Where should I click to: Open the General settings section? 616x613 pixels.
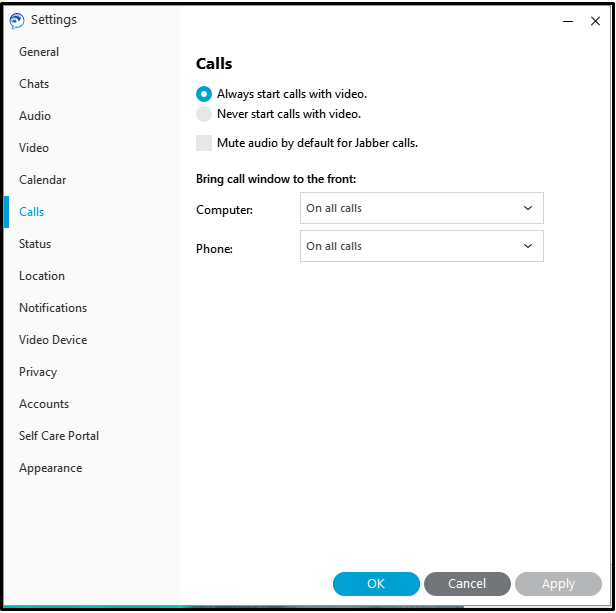pos(39,52)
